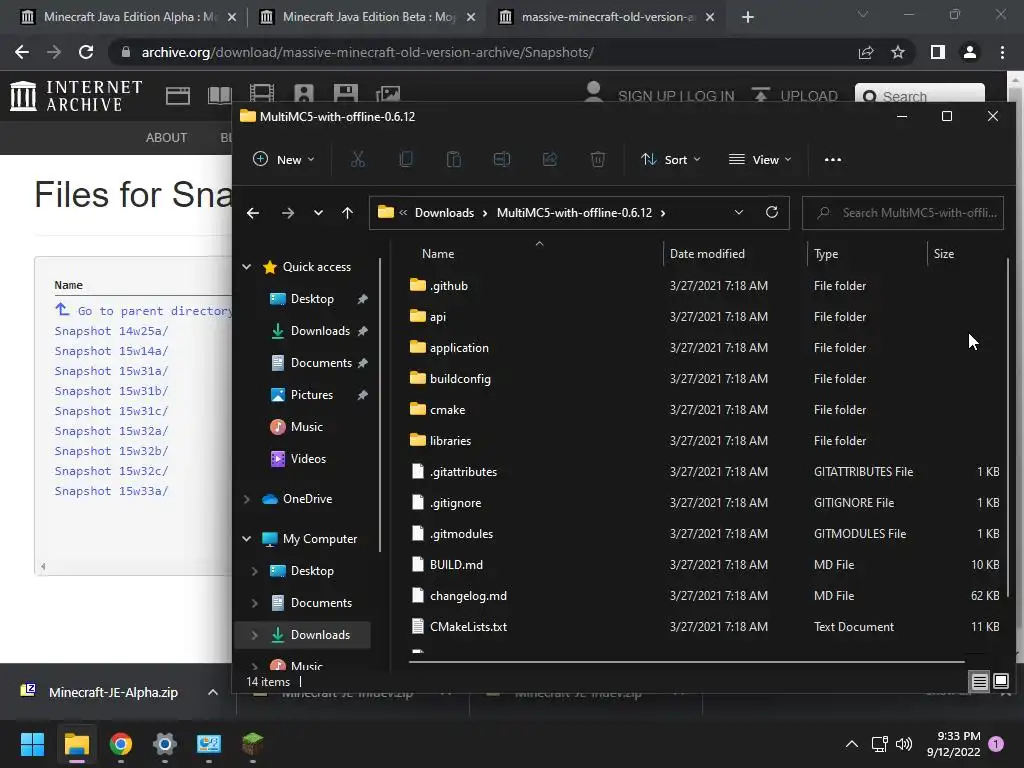Sort files by Name column header

click(438, 254)
